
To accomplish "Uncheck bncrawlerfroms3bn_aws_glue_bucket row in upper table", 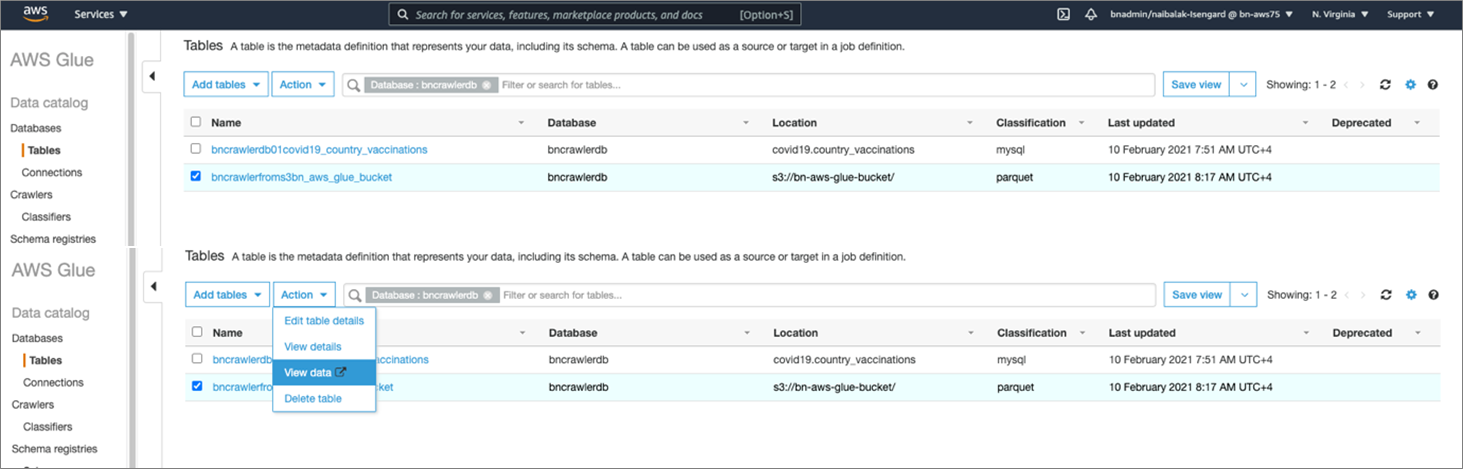I will (x=196, y=176).
